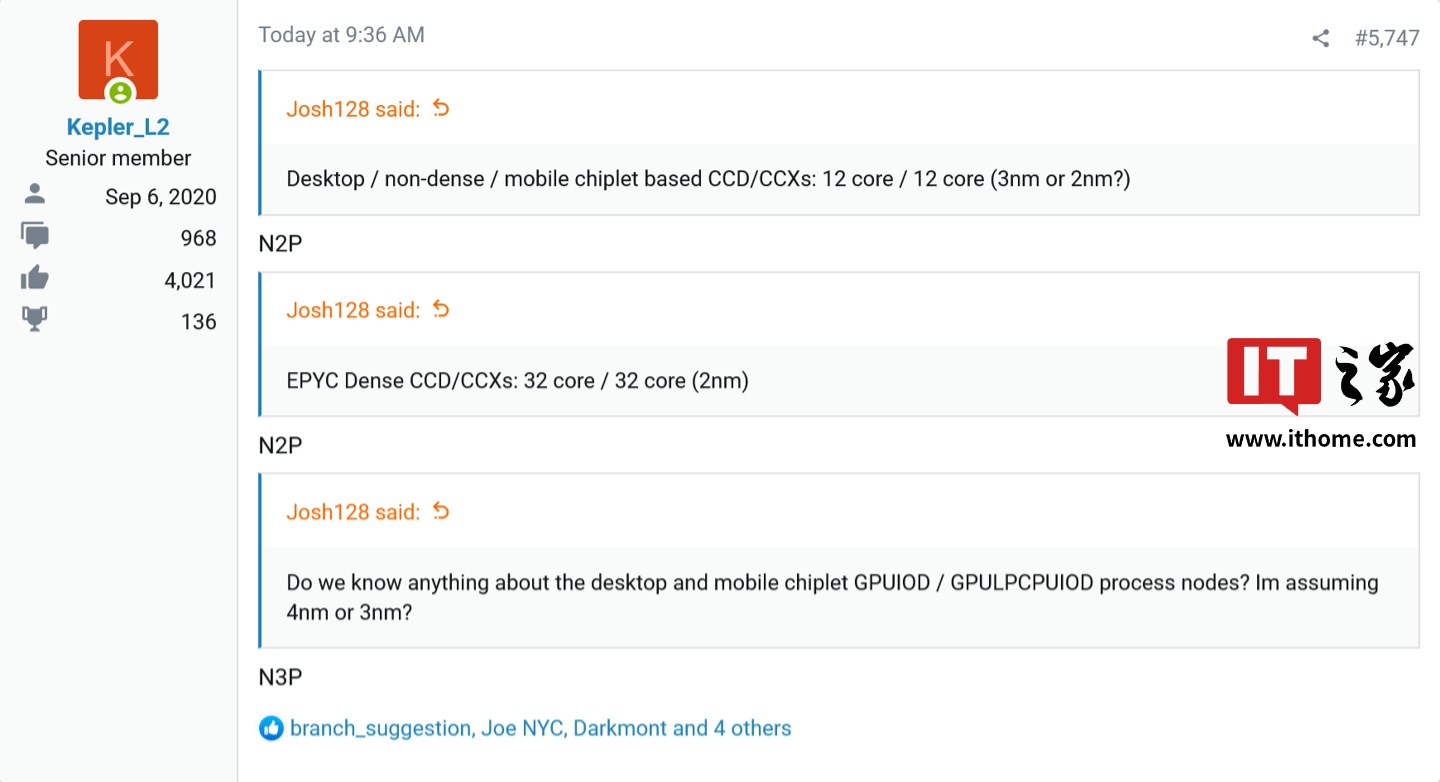Screen dimensions: 1440x782
Task: Click the messages count speech bubble icon
Action: pos(34,237)
